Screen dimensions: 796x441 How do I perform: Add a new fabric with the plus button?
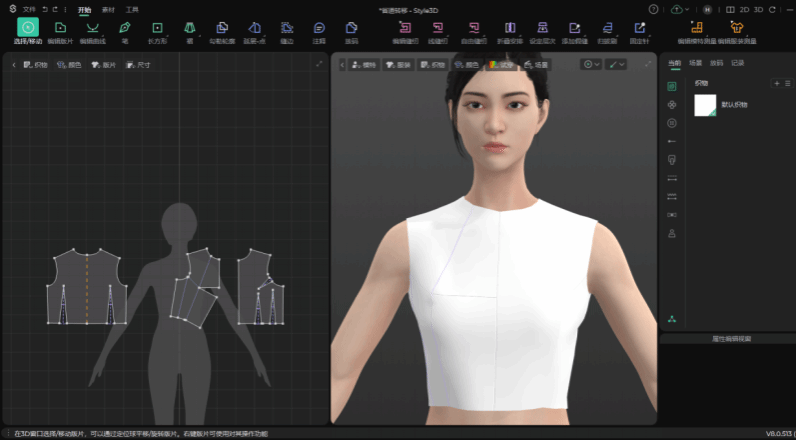pyautogui.click(x=775, y=83)
